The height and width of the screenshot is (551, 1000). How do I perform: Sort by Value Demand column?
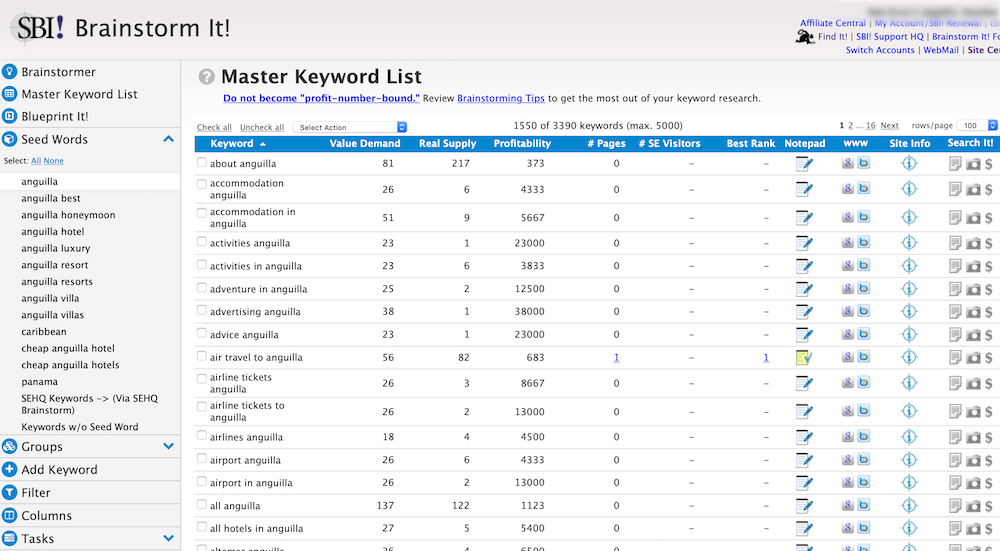click(365, 143)
